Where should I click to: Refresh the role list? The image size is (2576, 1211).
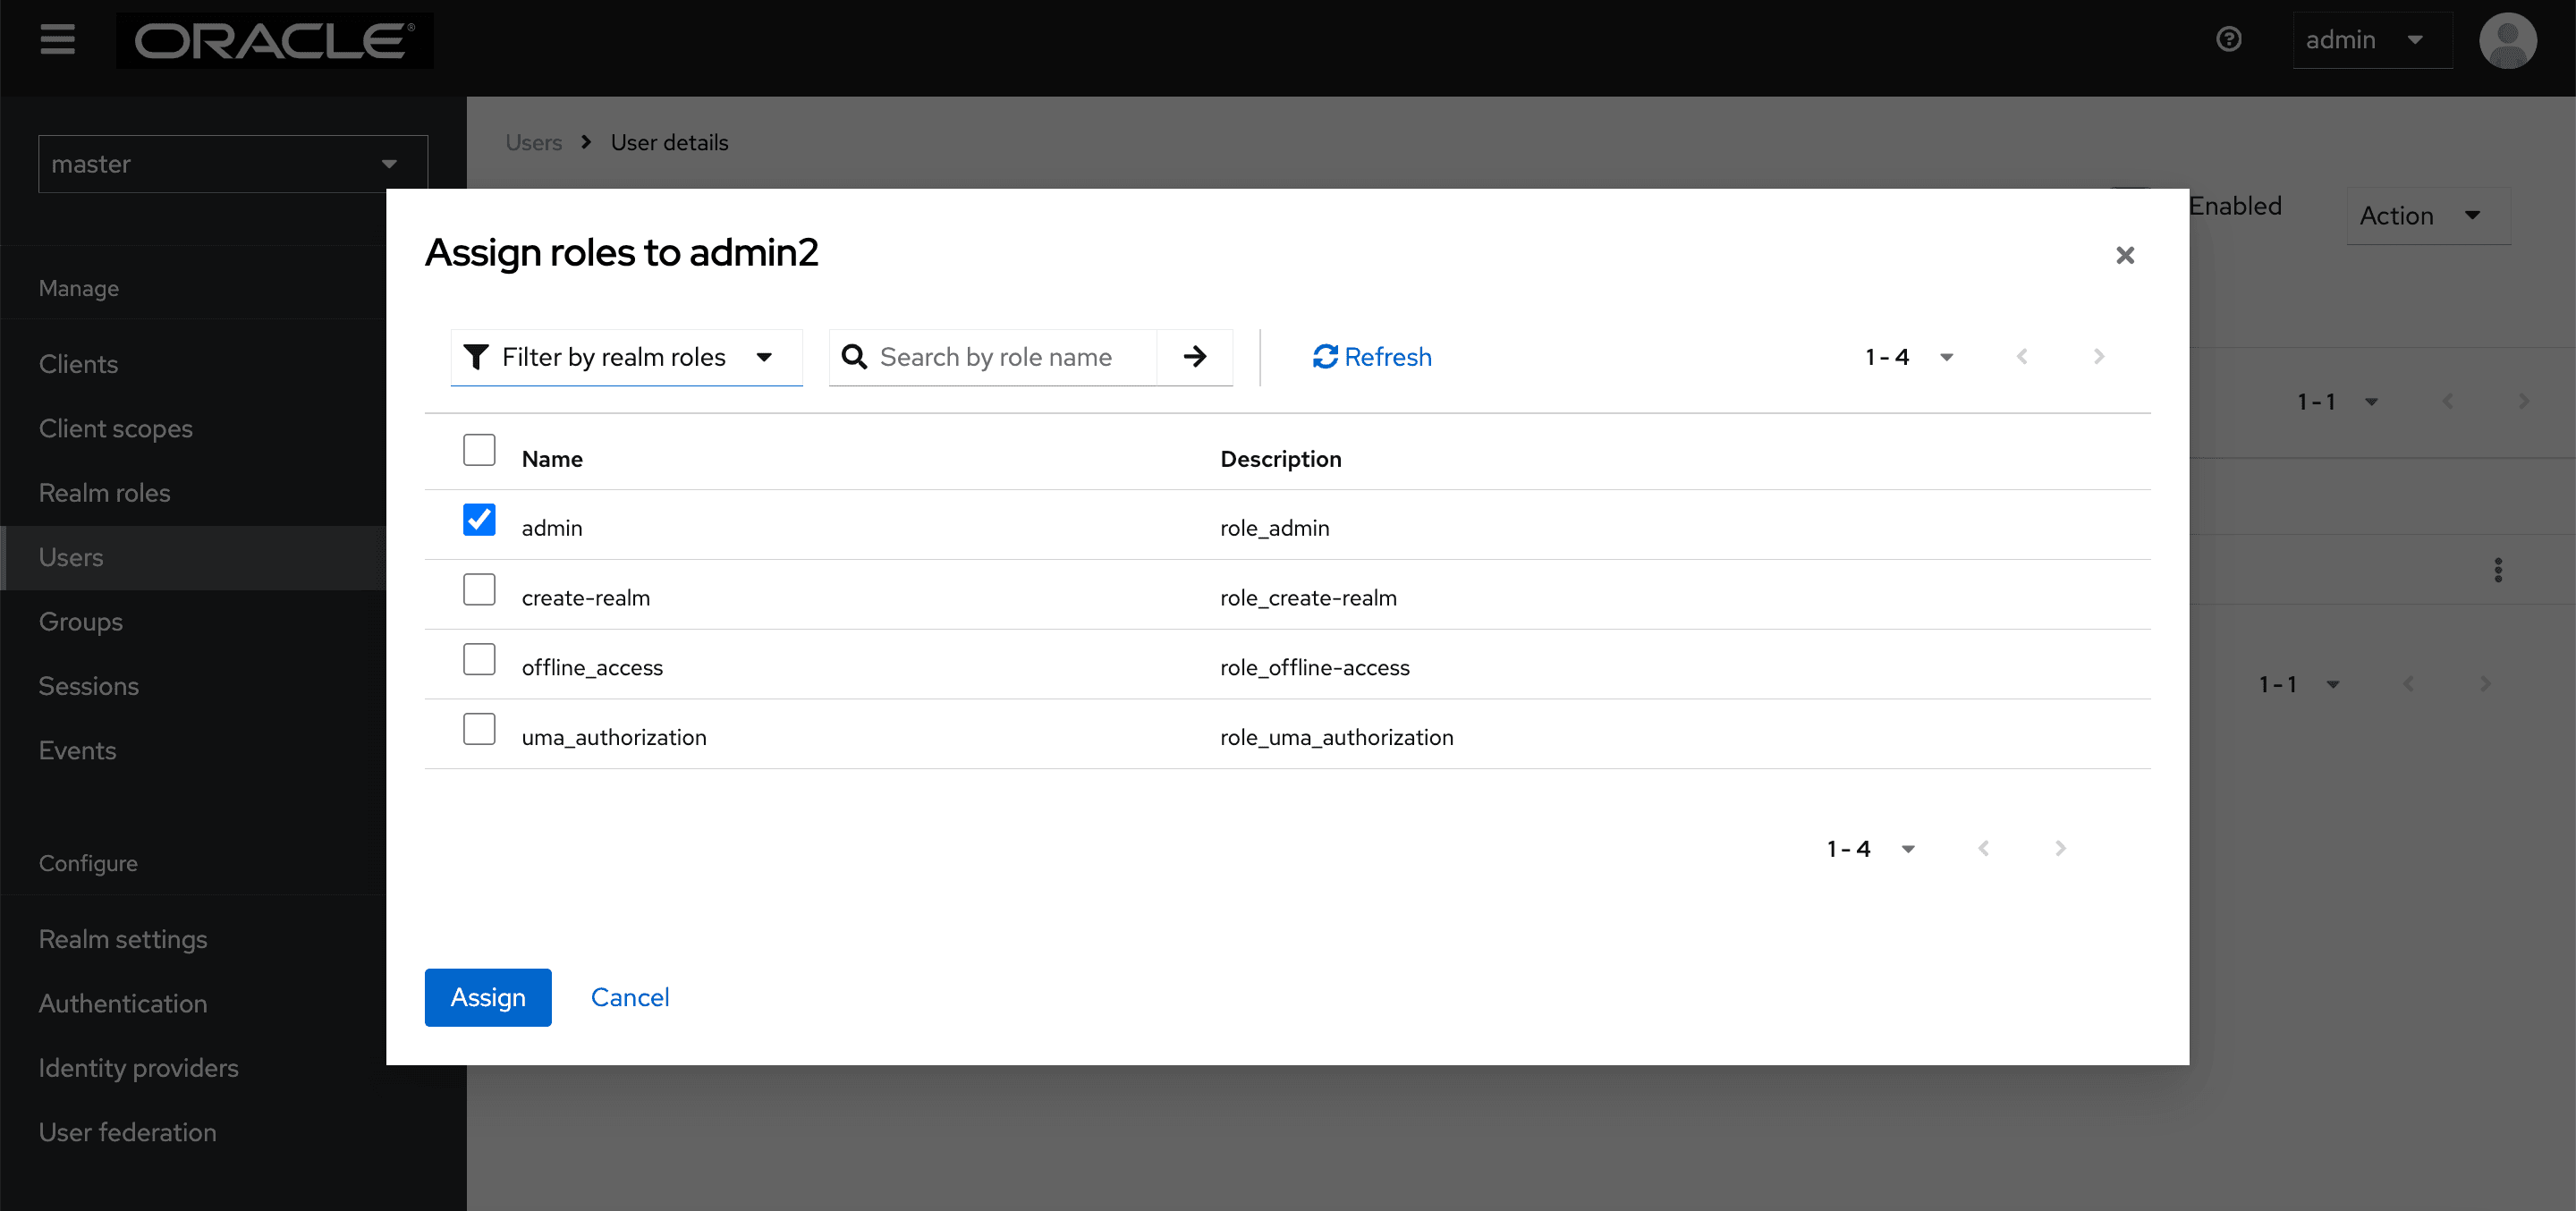pyautogui.click(x=1371, y=357)
